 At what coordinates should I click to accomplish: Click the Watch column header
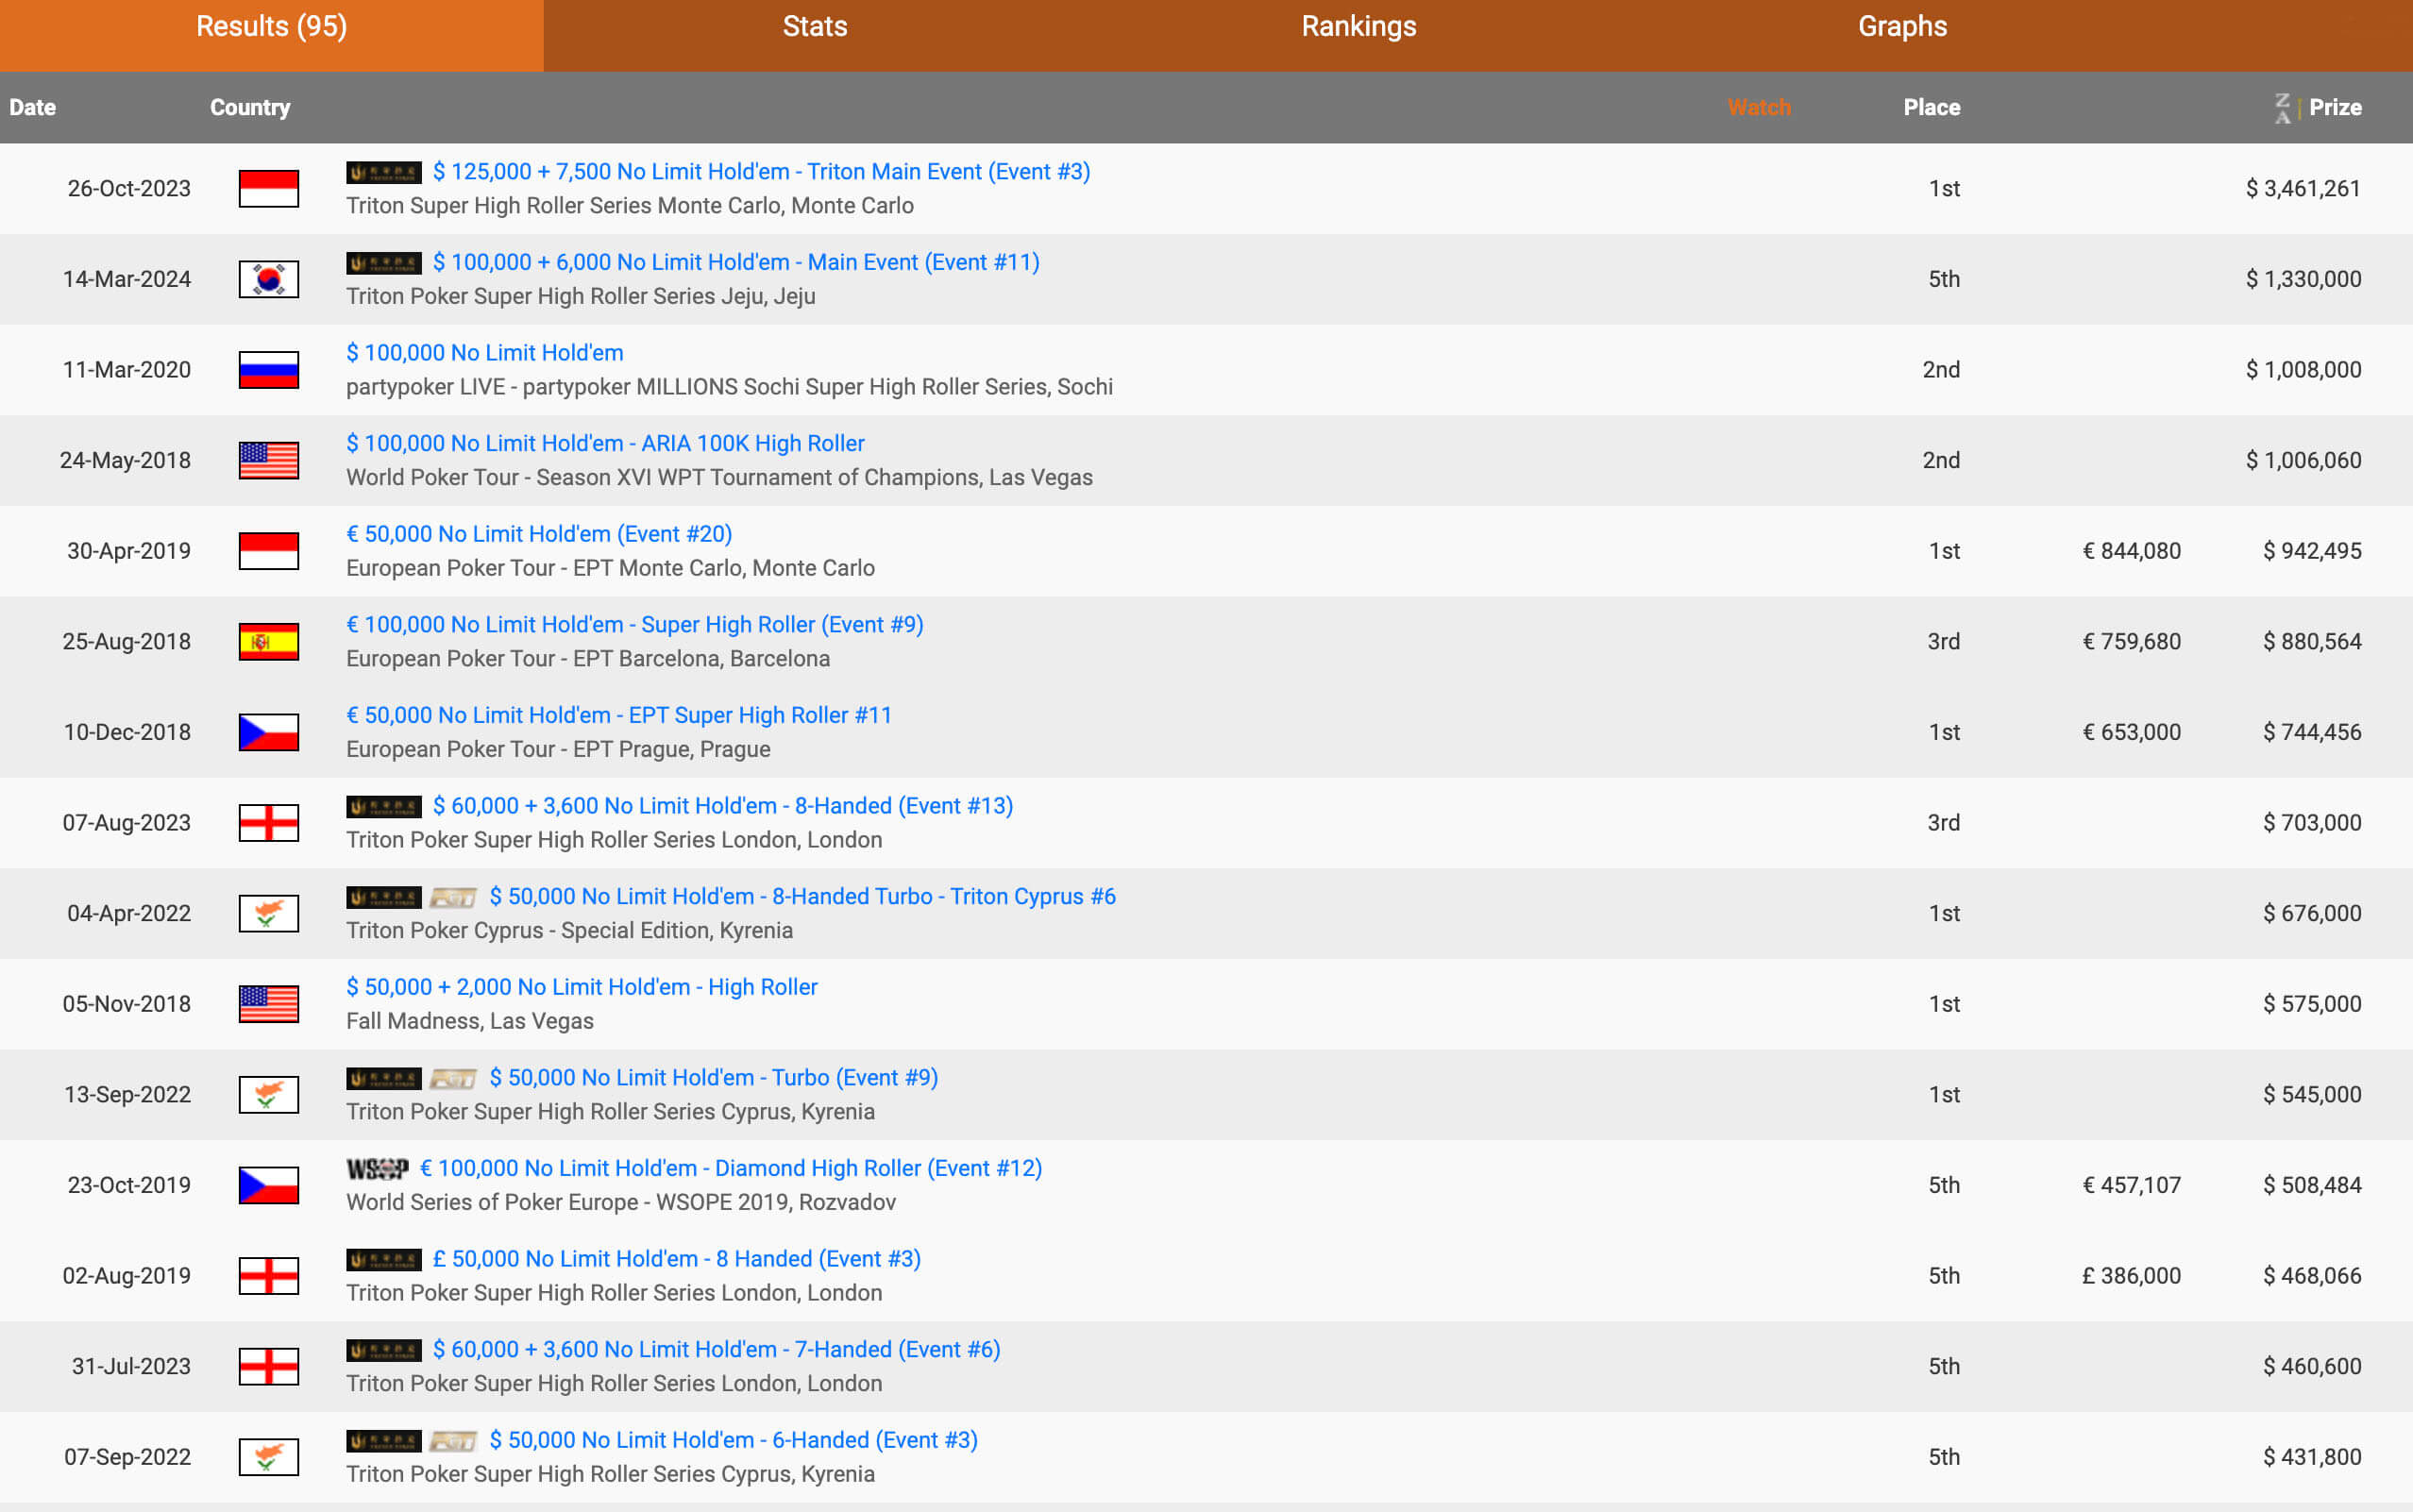[x=1758, y=108]
